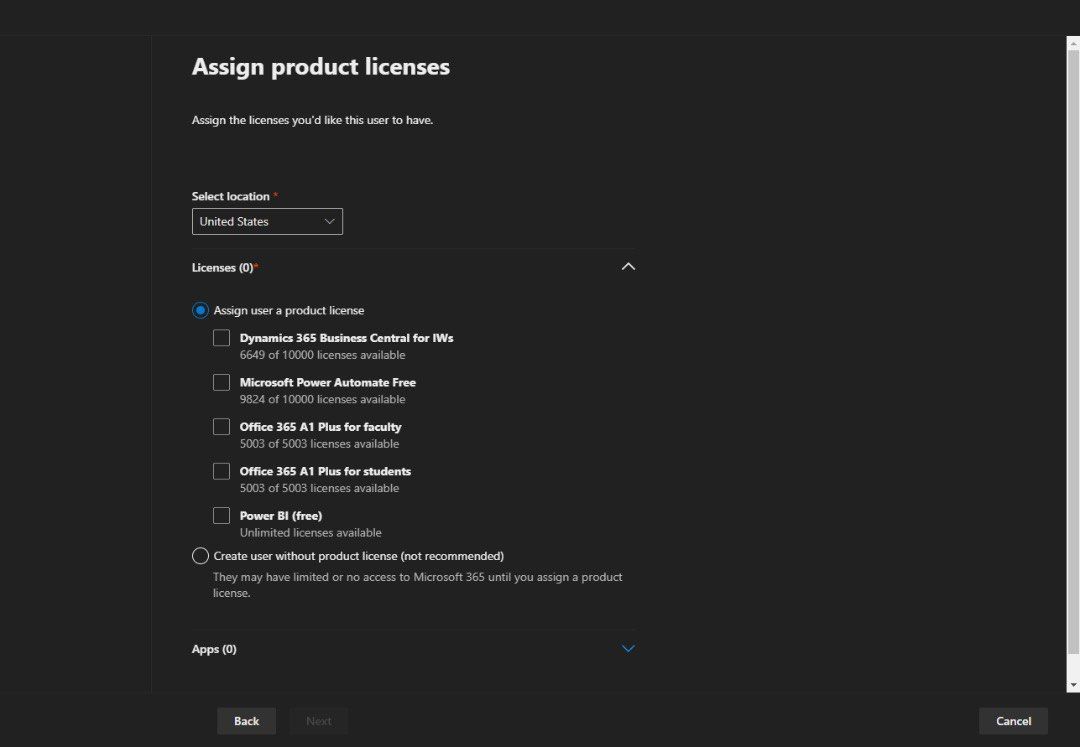Collapse the Licenses (0) section
This screenshot has width=1080, height=747.
tap(628, 266)
